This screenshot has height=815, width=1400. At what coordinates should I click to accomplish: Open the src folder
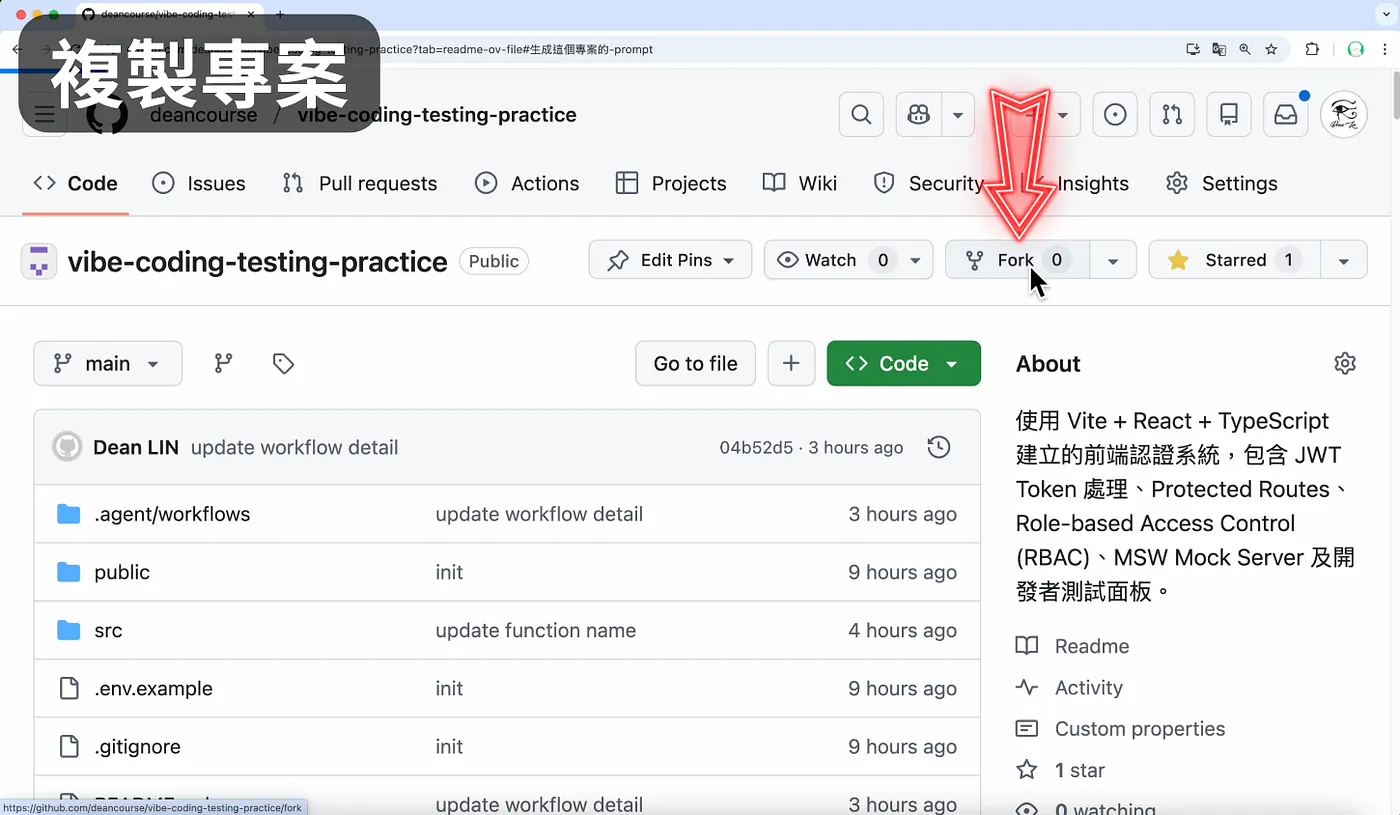[x=108, y=630]
